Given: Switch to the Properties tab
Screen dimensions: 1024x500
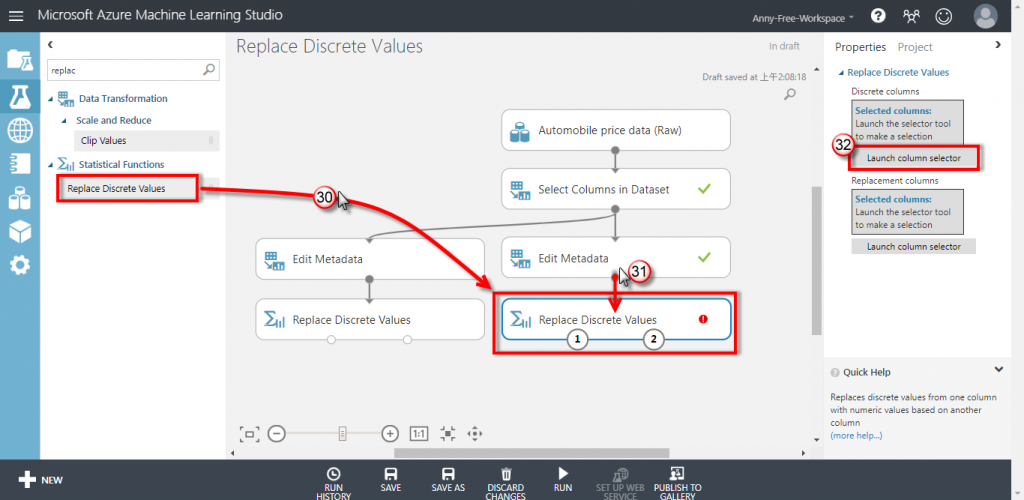Looking at the screenshot, I should pyautogui.click(x=860, y=47).
